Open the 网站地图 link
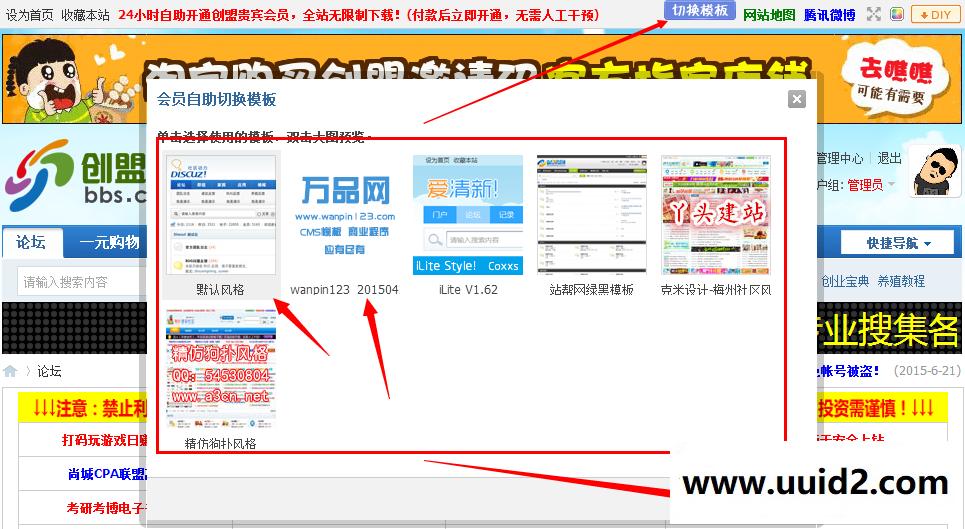This screenshot has width=965, height=529. pyautogui.click(x=769, y=15)
